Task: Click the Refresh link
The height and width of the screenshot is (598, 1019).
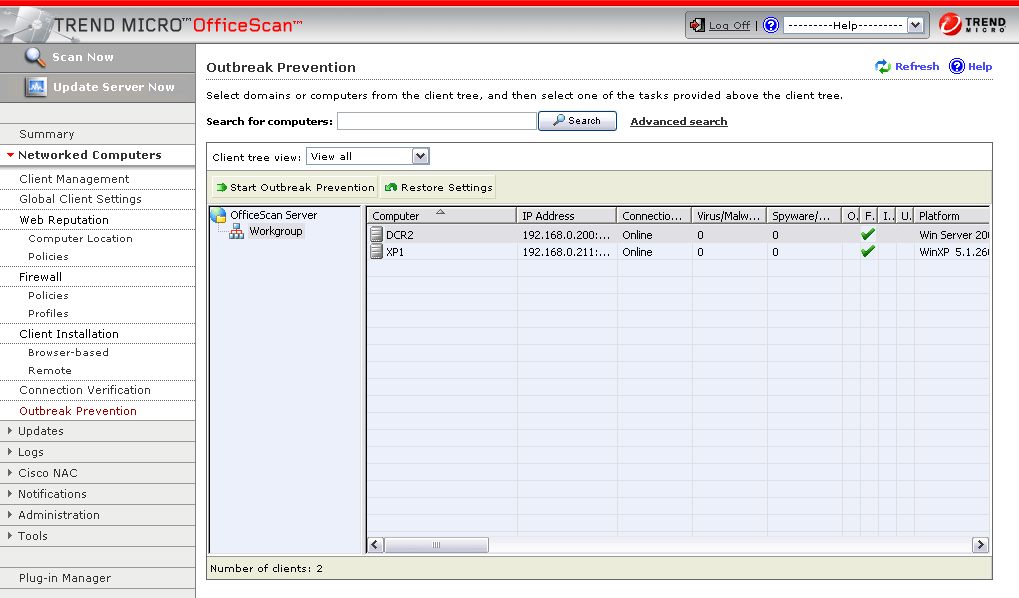Action: pyautogui.click(x=917, y=66)
